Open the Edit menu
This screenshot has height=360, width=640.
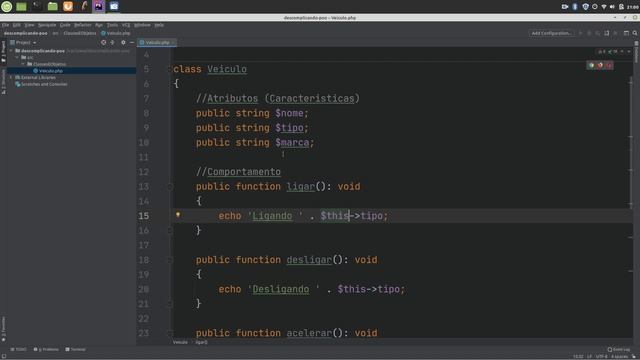pos(16,25)
